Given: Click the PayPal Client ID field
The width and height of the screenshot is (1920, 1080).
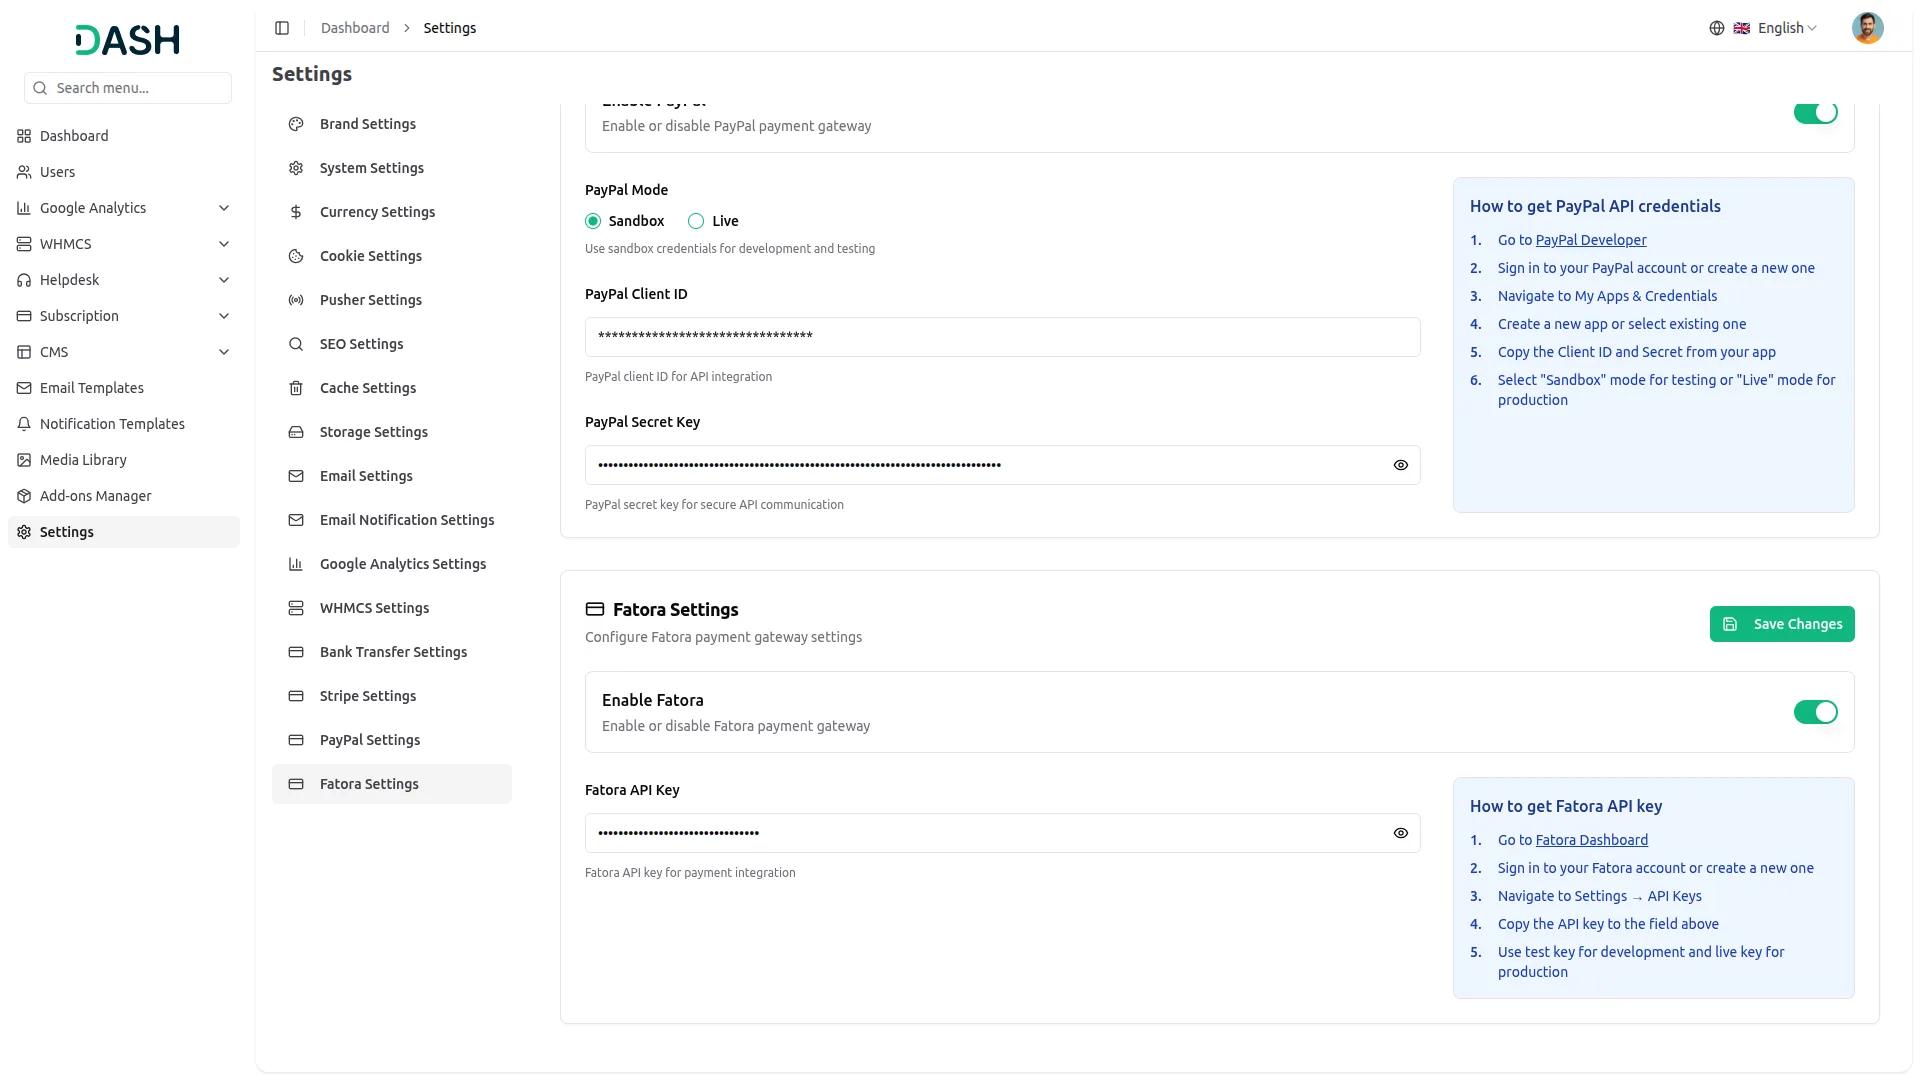Looking at the screenshot, I should 1002,337.
